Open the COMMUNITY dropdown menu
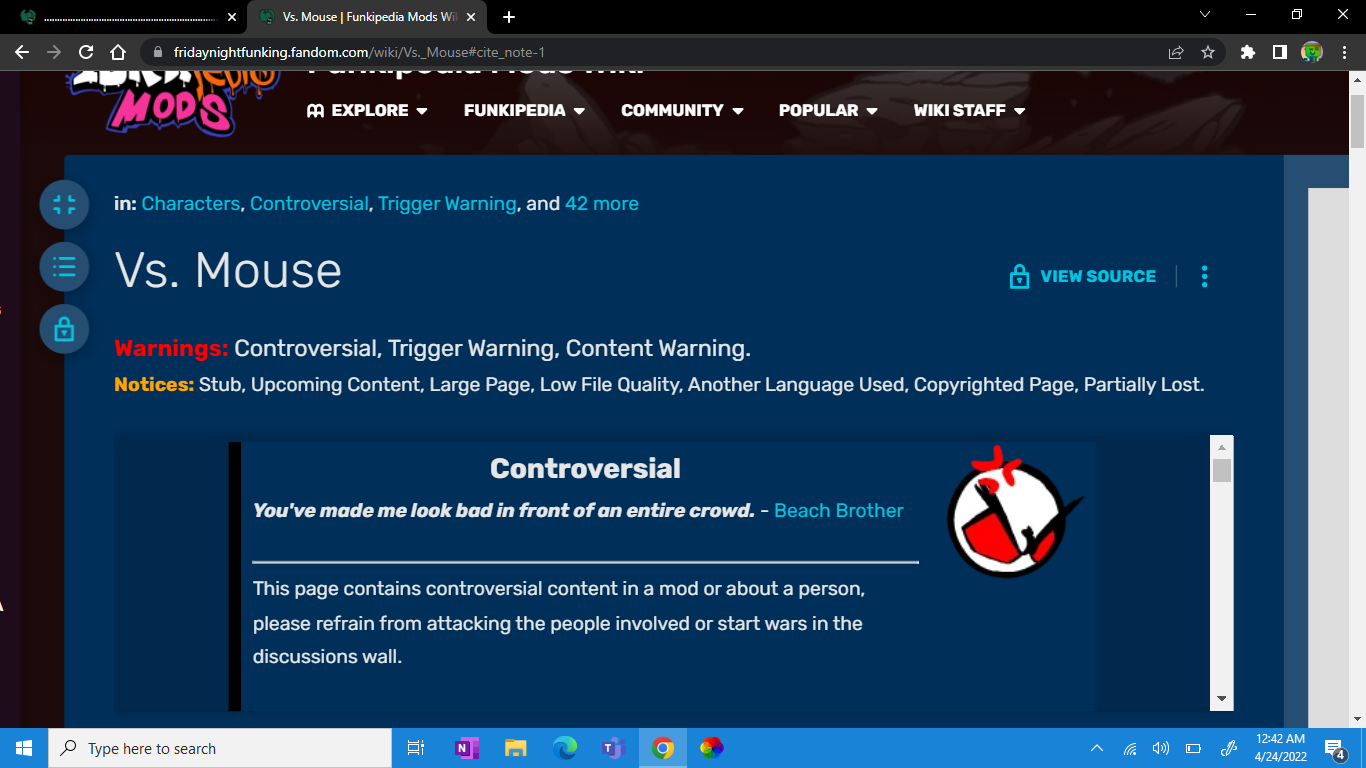1366x768 pixels. point(682,110)
